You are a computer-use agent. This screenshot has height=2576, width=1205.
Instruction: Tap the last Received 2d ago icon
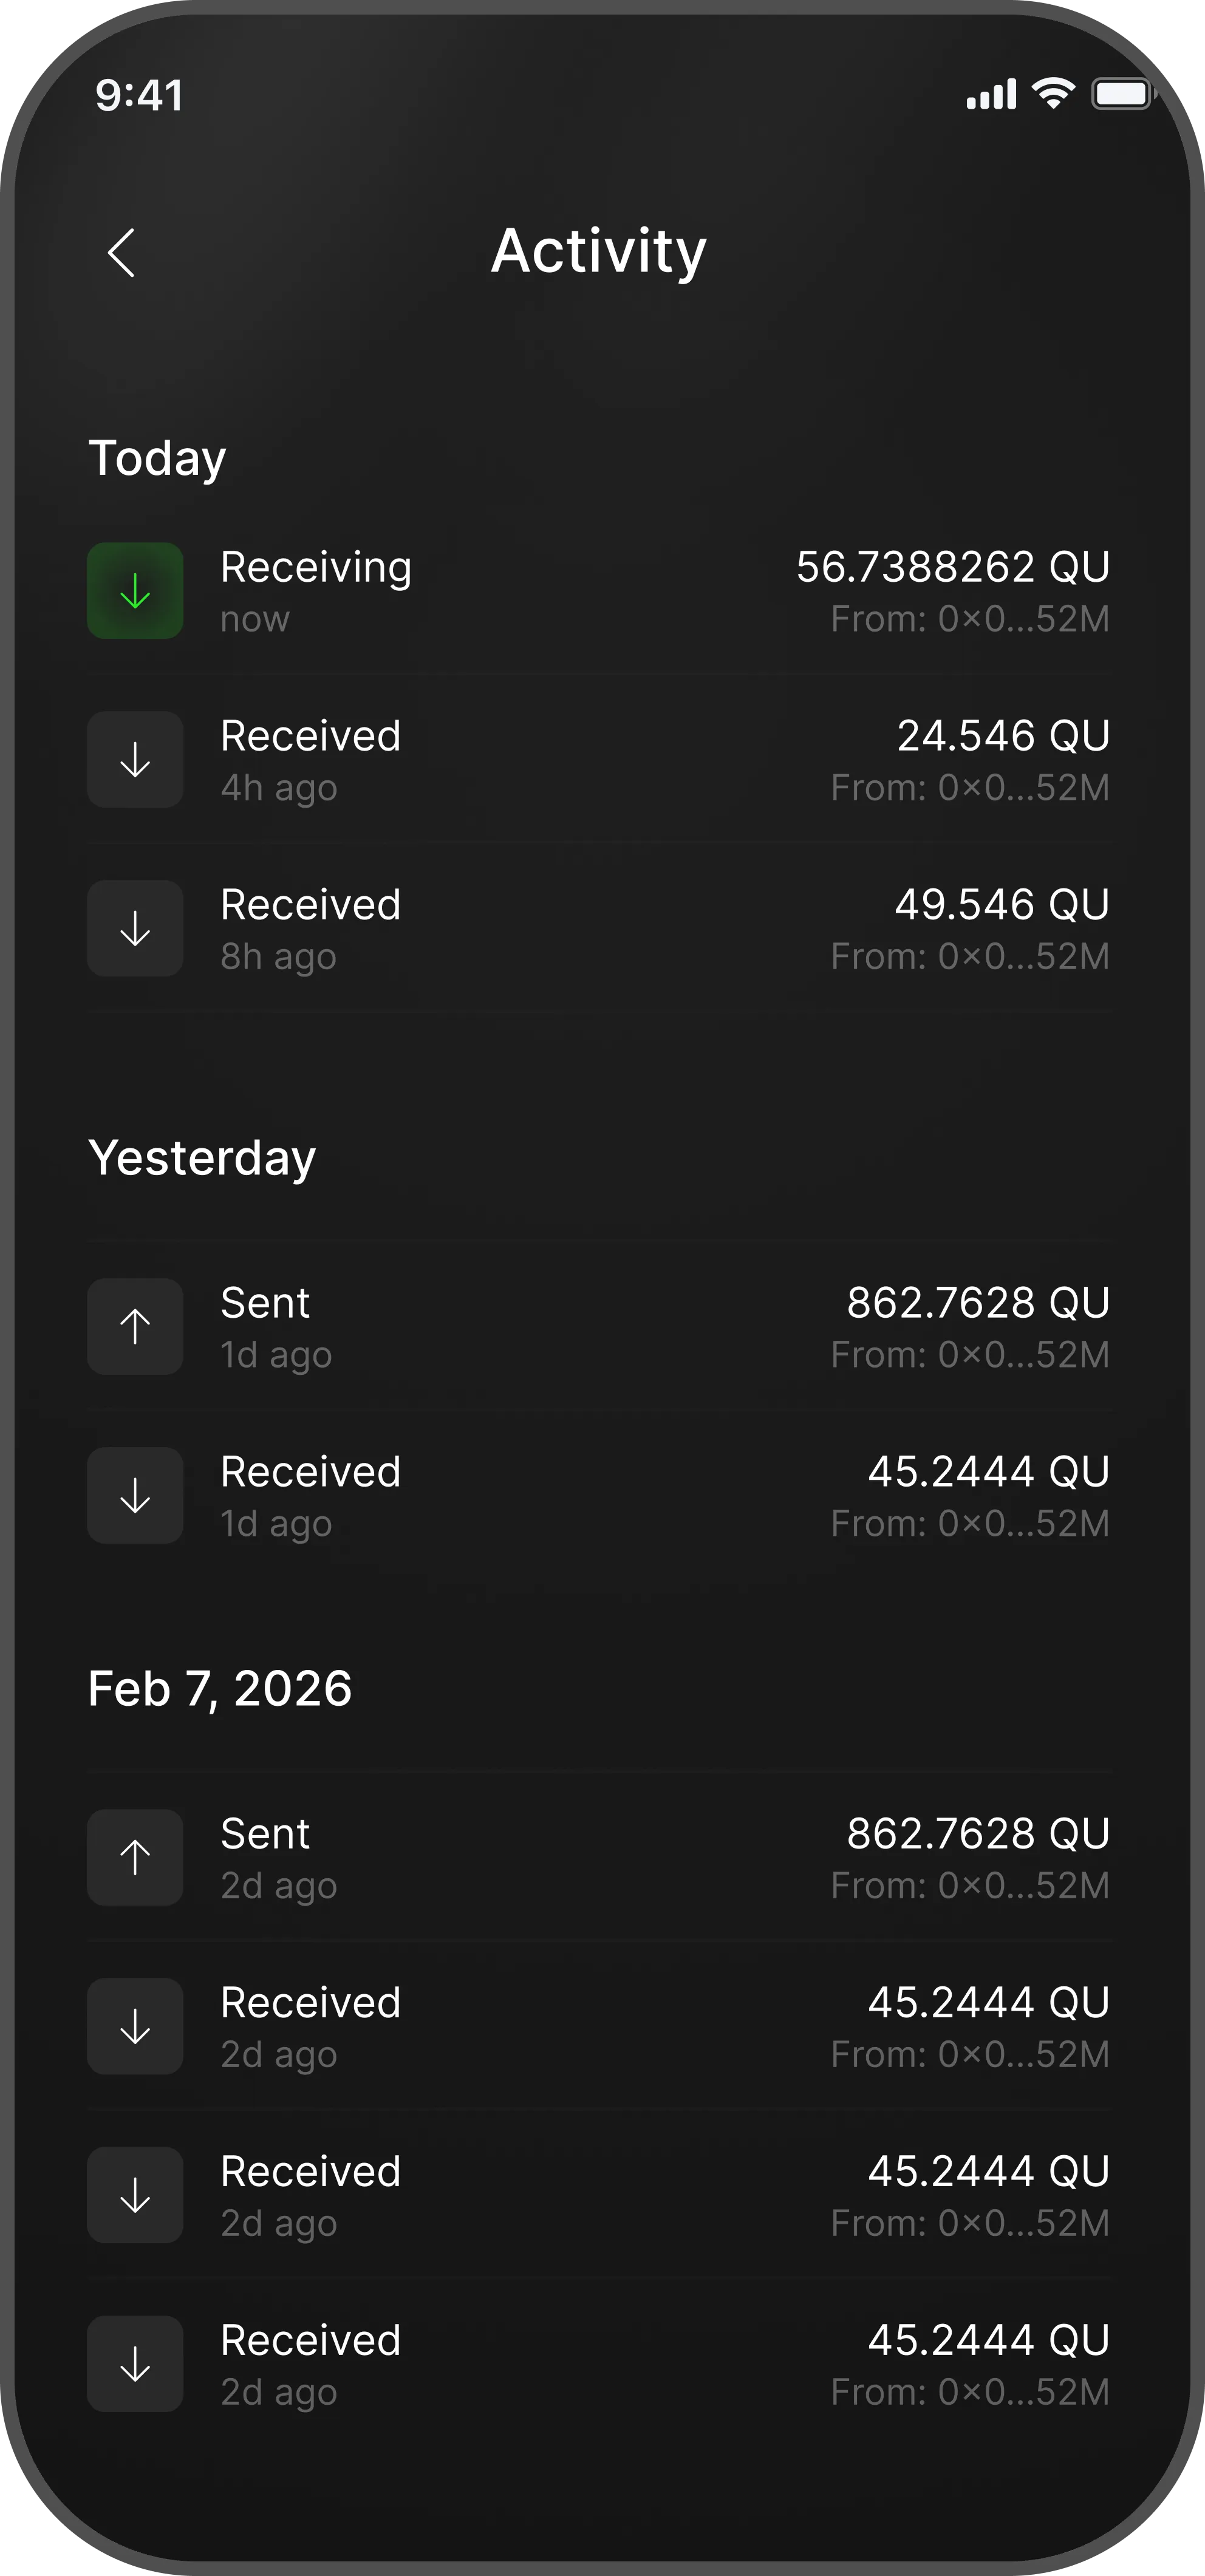coord(135,2364)
